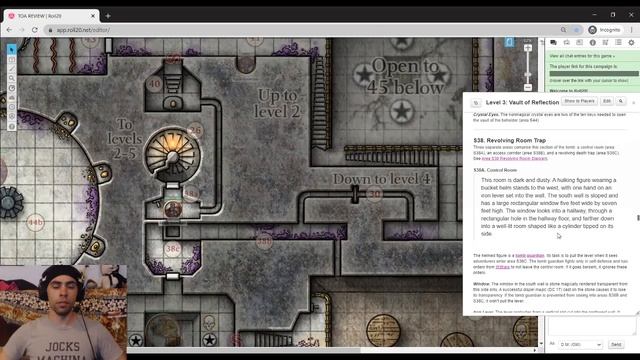640x360 pixels.
Task: Click the hidden player link bar
Action: 593,74
